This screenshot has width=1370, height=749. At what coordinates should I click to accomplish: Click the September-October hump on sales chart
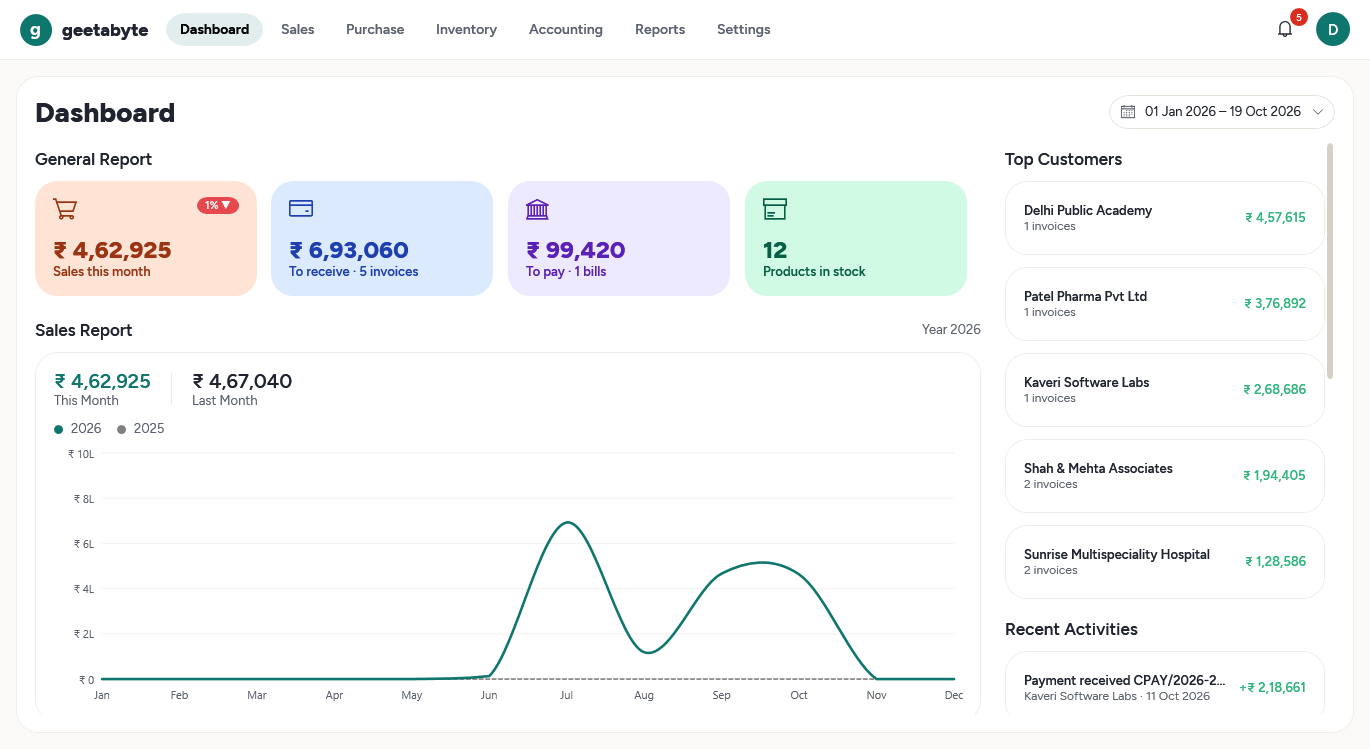click(x=762, y=562)
